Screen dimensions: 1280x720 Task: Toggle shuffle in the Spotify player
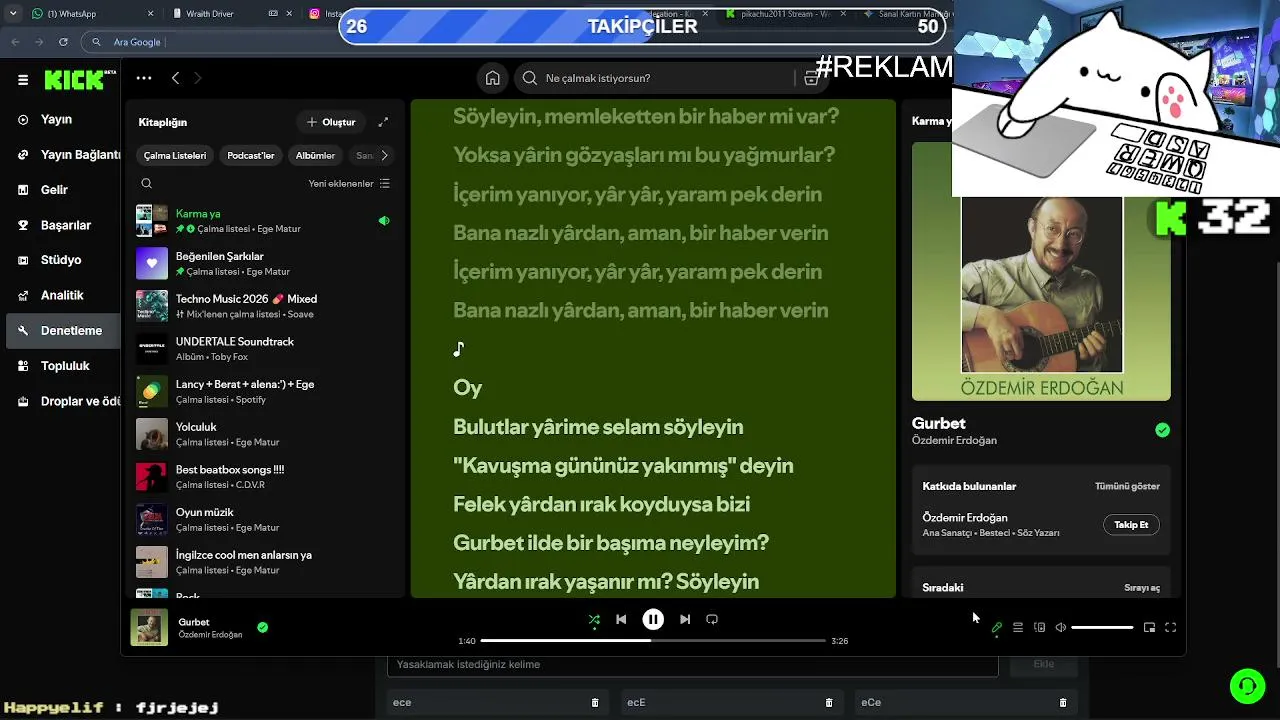click(594, 620)
